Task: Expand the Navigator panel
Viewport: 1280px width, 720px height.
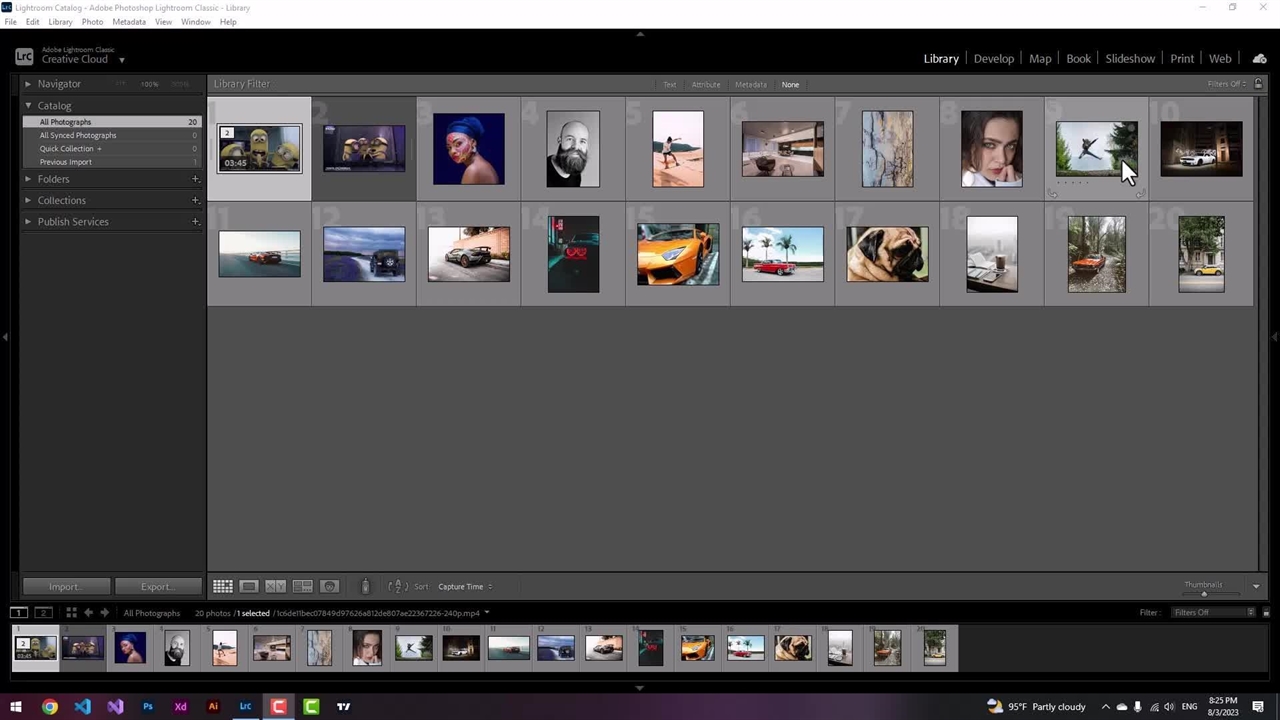Action: click(28, 84)
